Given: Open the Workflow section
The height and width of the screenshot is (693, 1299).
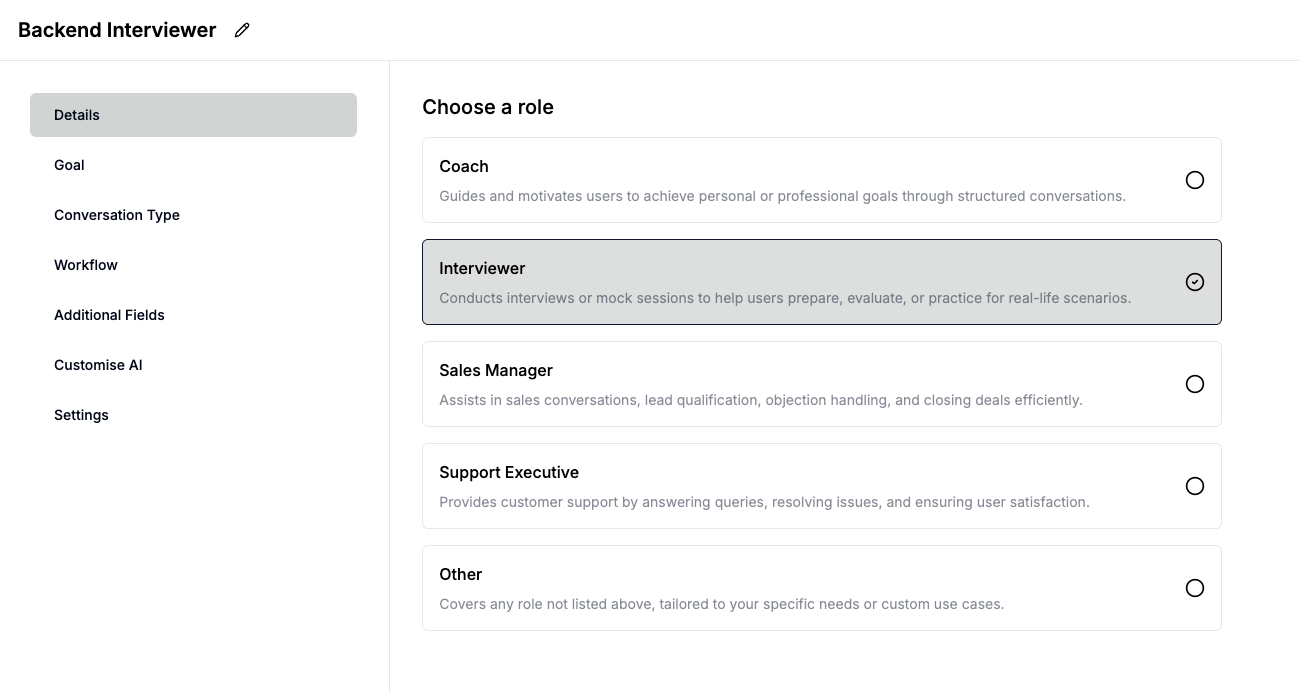Looking at the screenshot, I should click(86, 265).
